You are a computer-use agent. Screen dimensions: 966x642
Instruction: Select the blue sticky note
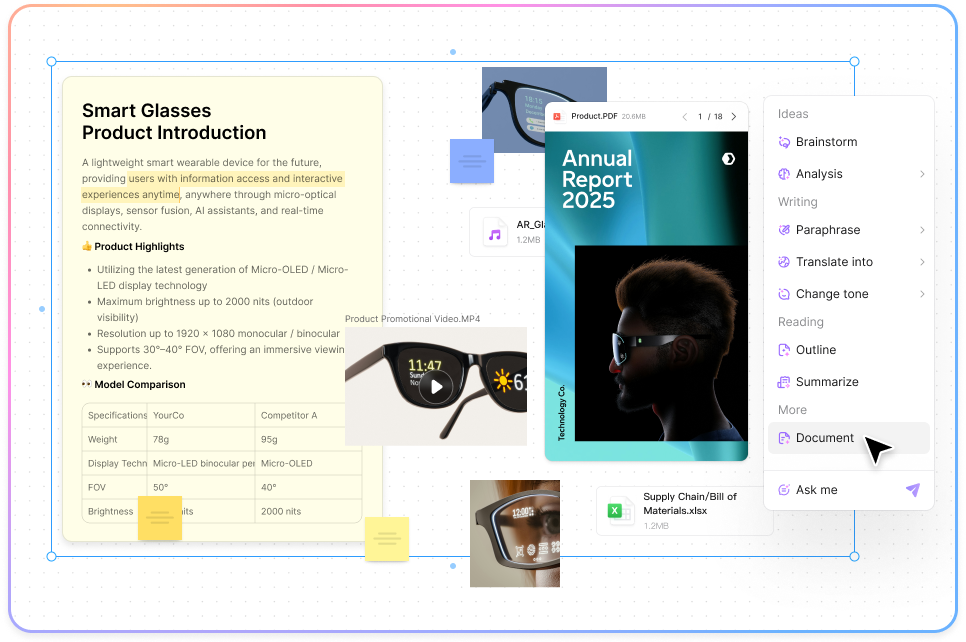click(x=471, y=161)
